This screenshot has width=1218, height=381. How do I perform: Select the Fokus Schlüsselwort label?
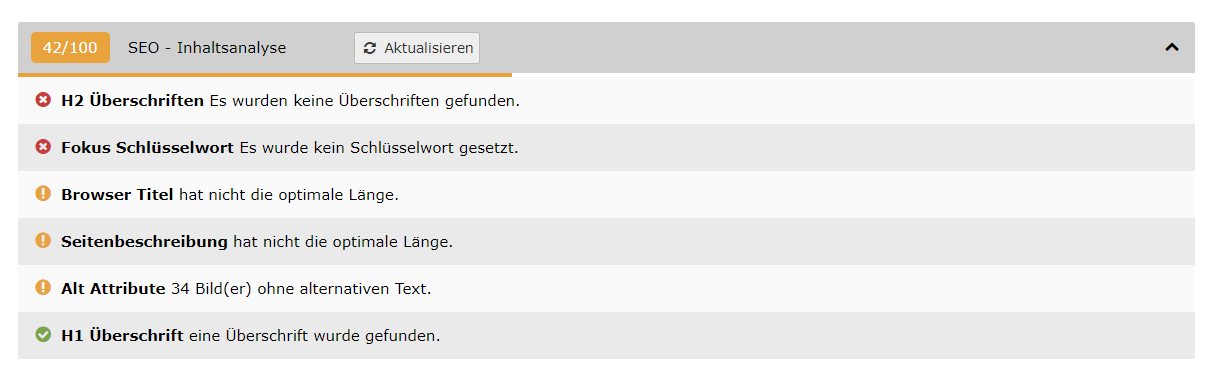147,148
